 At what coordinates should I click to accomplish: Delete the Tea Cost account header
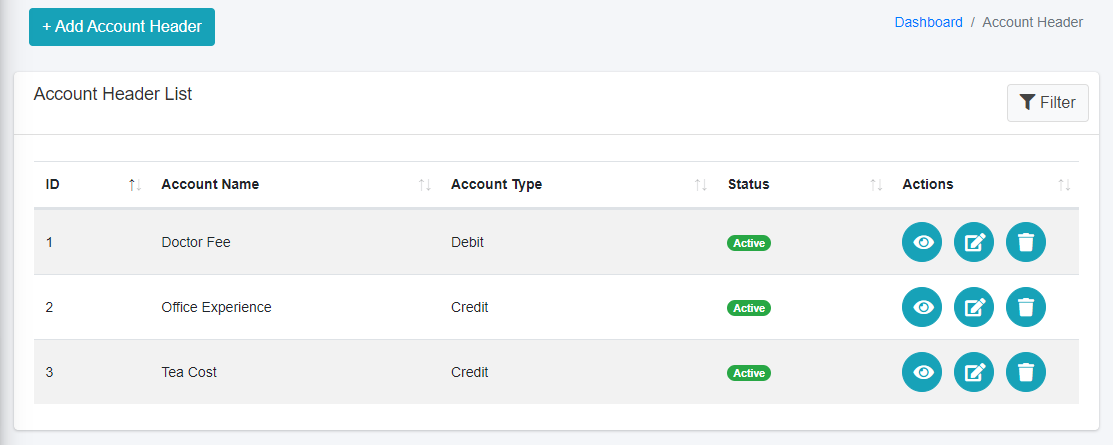[1026, 372]
